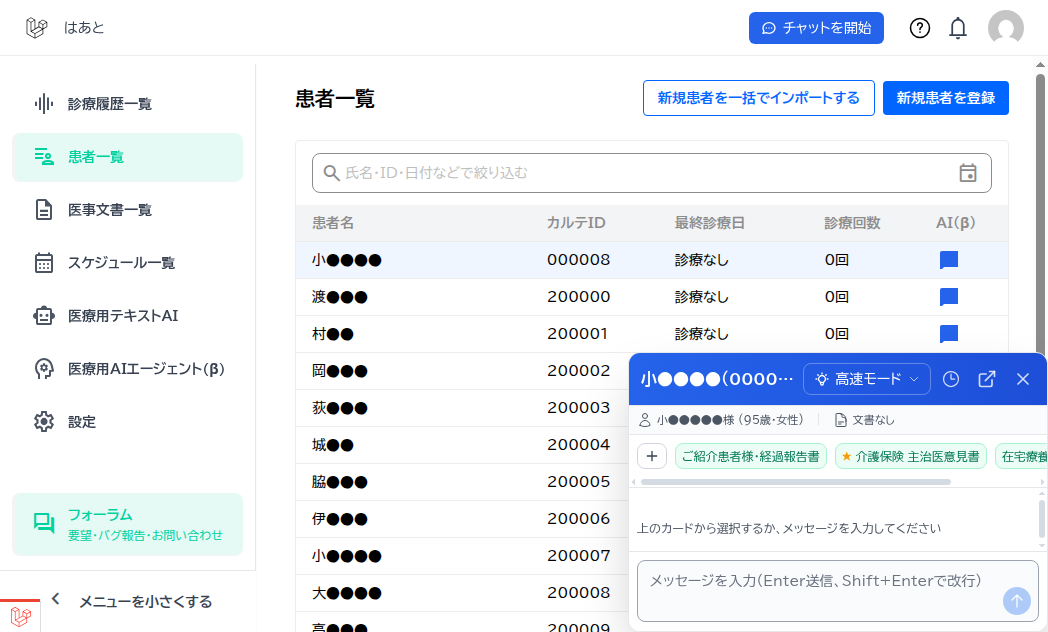The image size is (1048, 632).
Task: Open the date picker in the search bar
Action: tap(968, 172)
